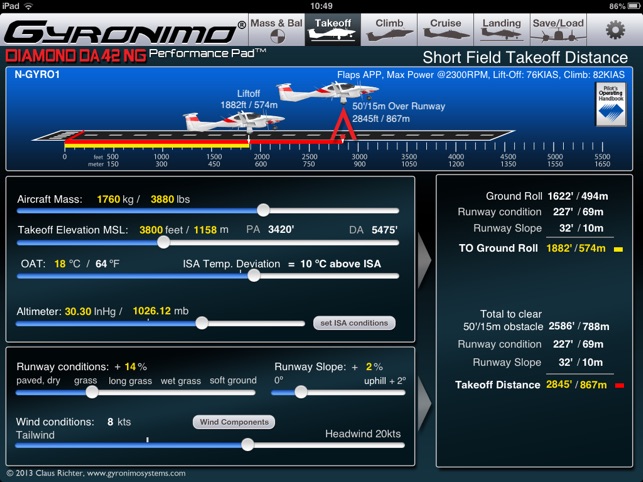Click the lifting-off aircraft at the Liftoff marker

click(233, 122)
